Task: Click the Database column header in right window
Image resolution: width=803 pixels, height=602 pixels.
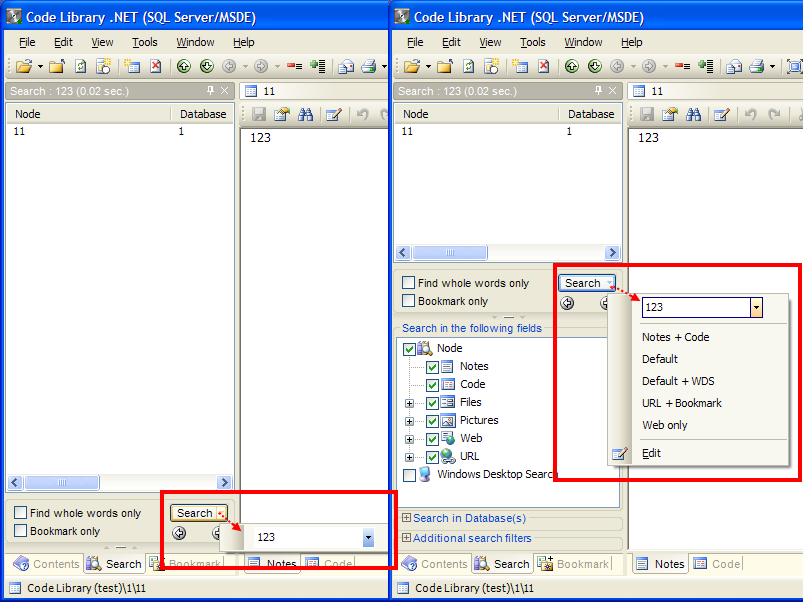Action: [x=590, y=114]
